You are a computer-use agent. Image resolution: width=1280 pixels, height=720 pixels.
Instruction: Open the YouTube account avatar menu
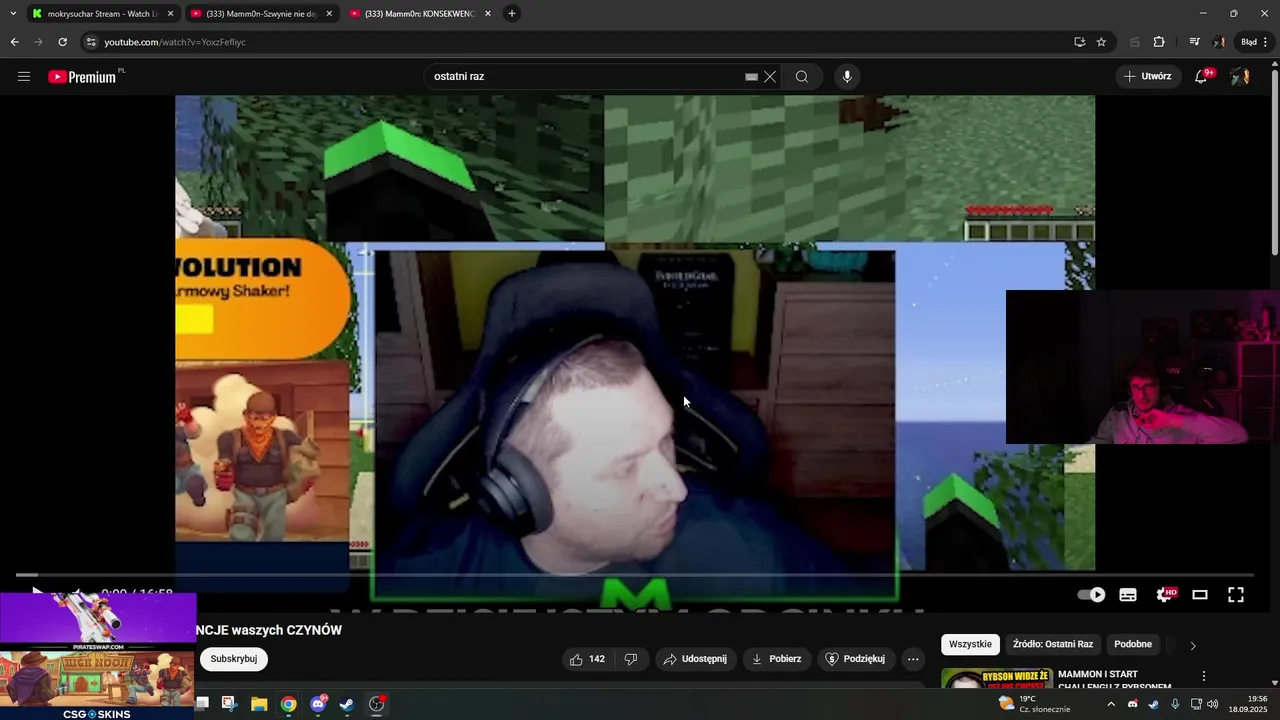(1240, 76)
